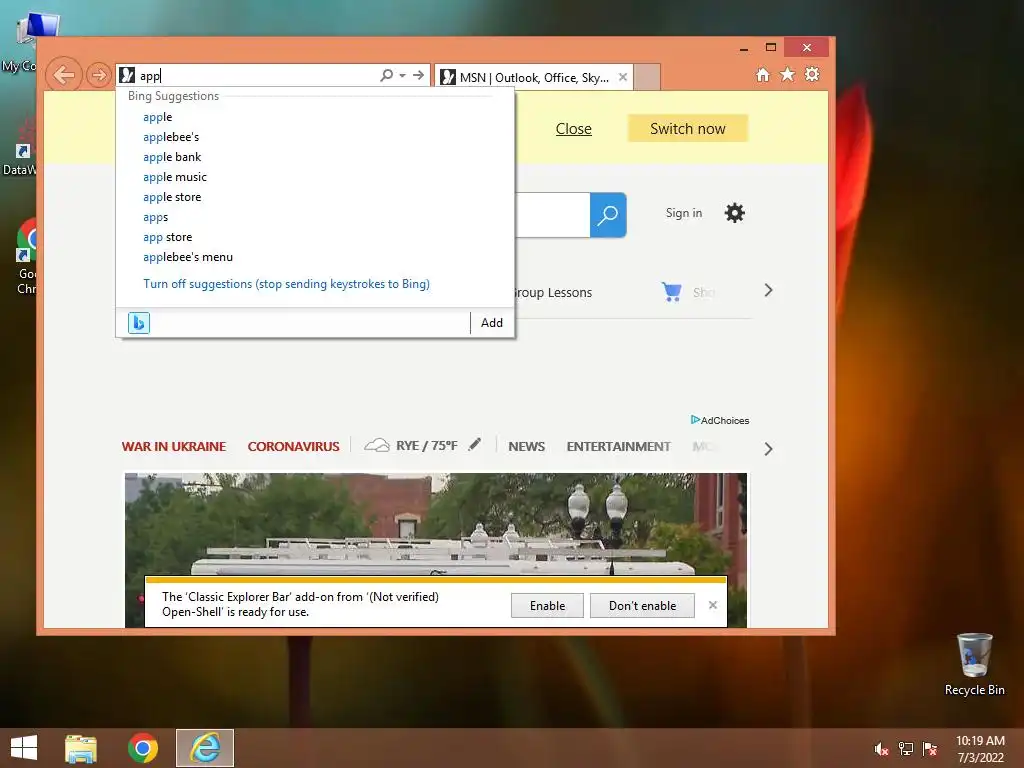1024x768 pixels.
Task: Click the blue MSN search button
Action: [x=608, y=215]
